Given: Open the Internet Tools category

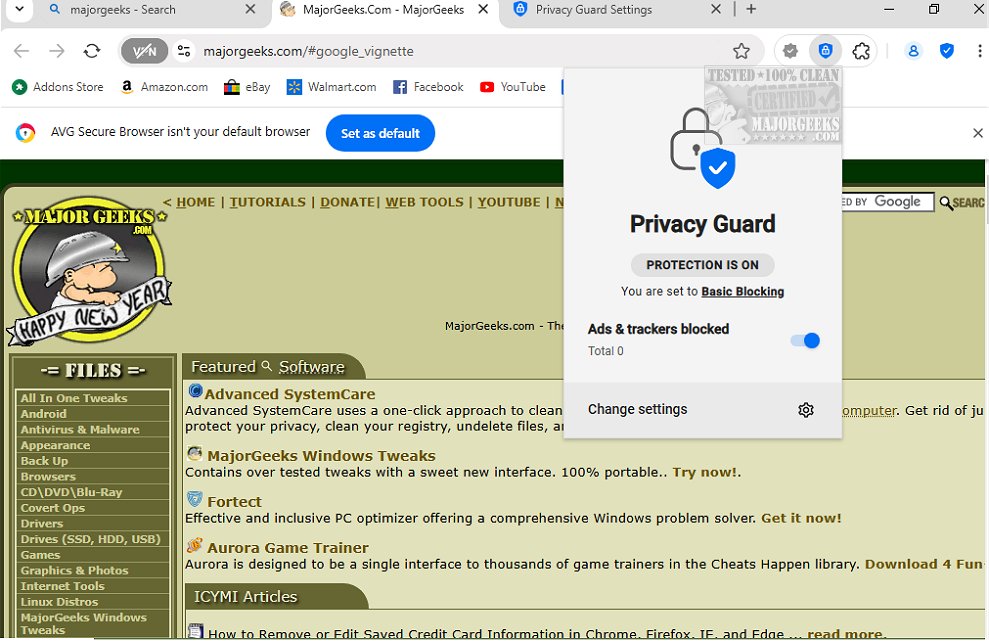Looking at the screenshot, I should (x=93, y=586).
